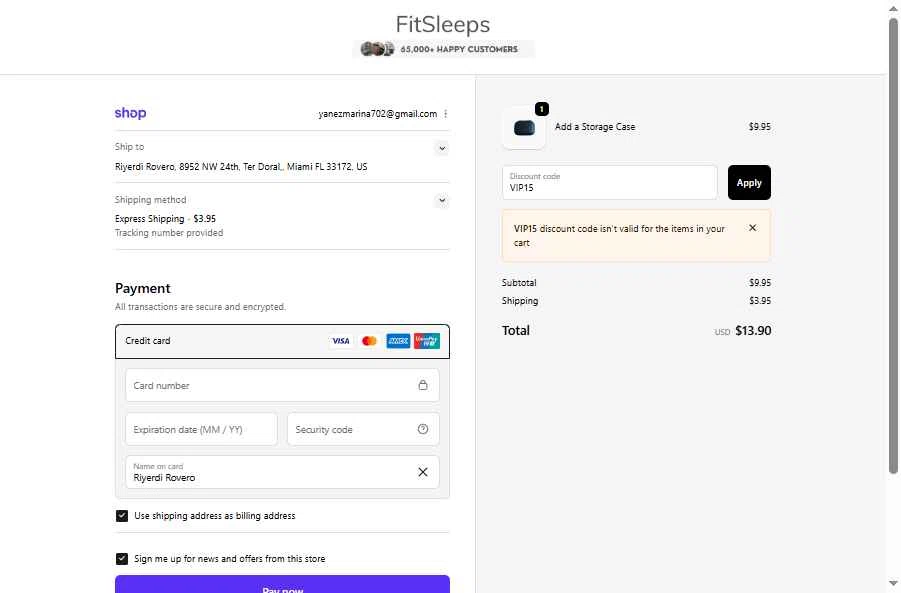Click the Payment heading
Image resolution: width=901 pixels, height=593 pixels.
143,288
